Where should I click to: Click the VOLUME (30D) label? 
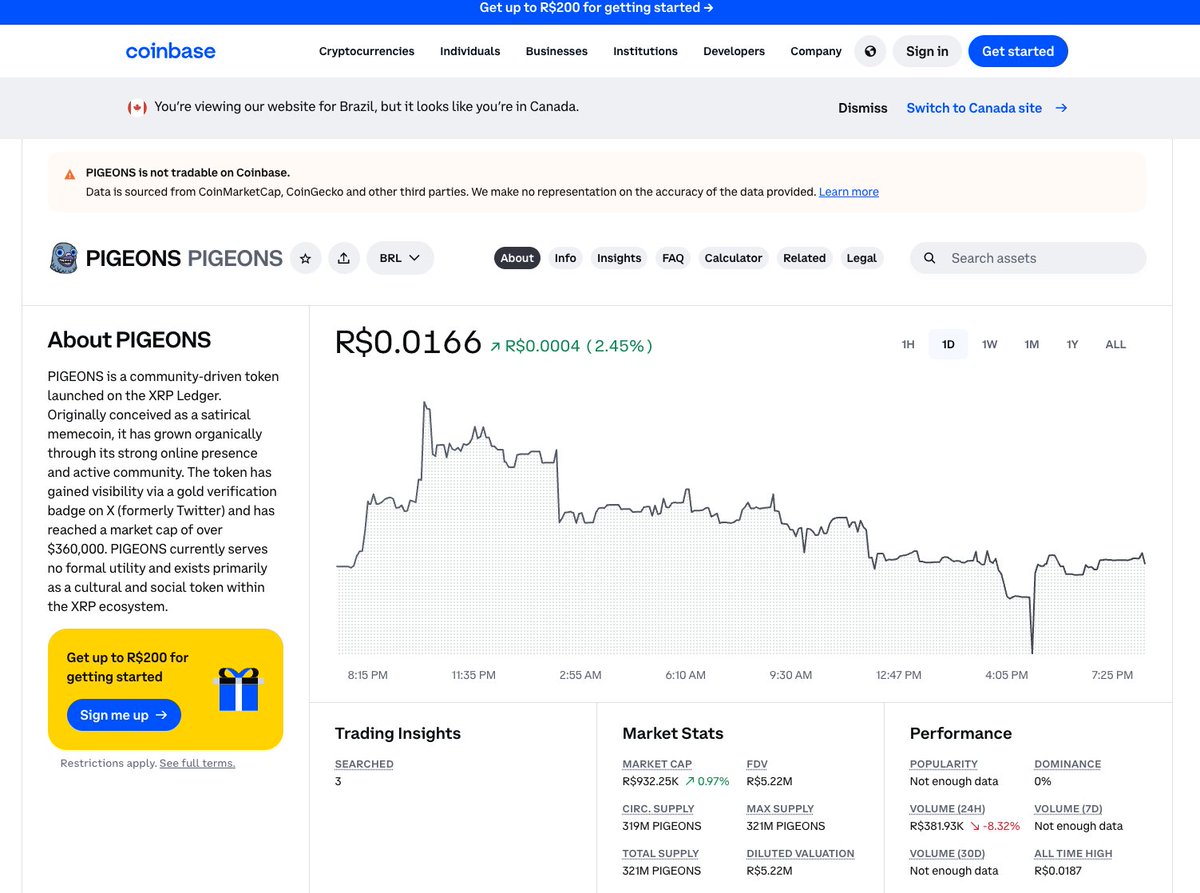coord(947,854)
